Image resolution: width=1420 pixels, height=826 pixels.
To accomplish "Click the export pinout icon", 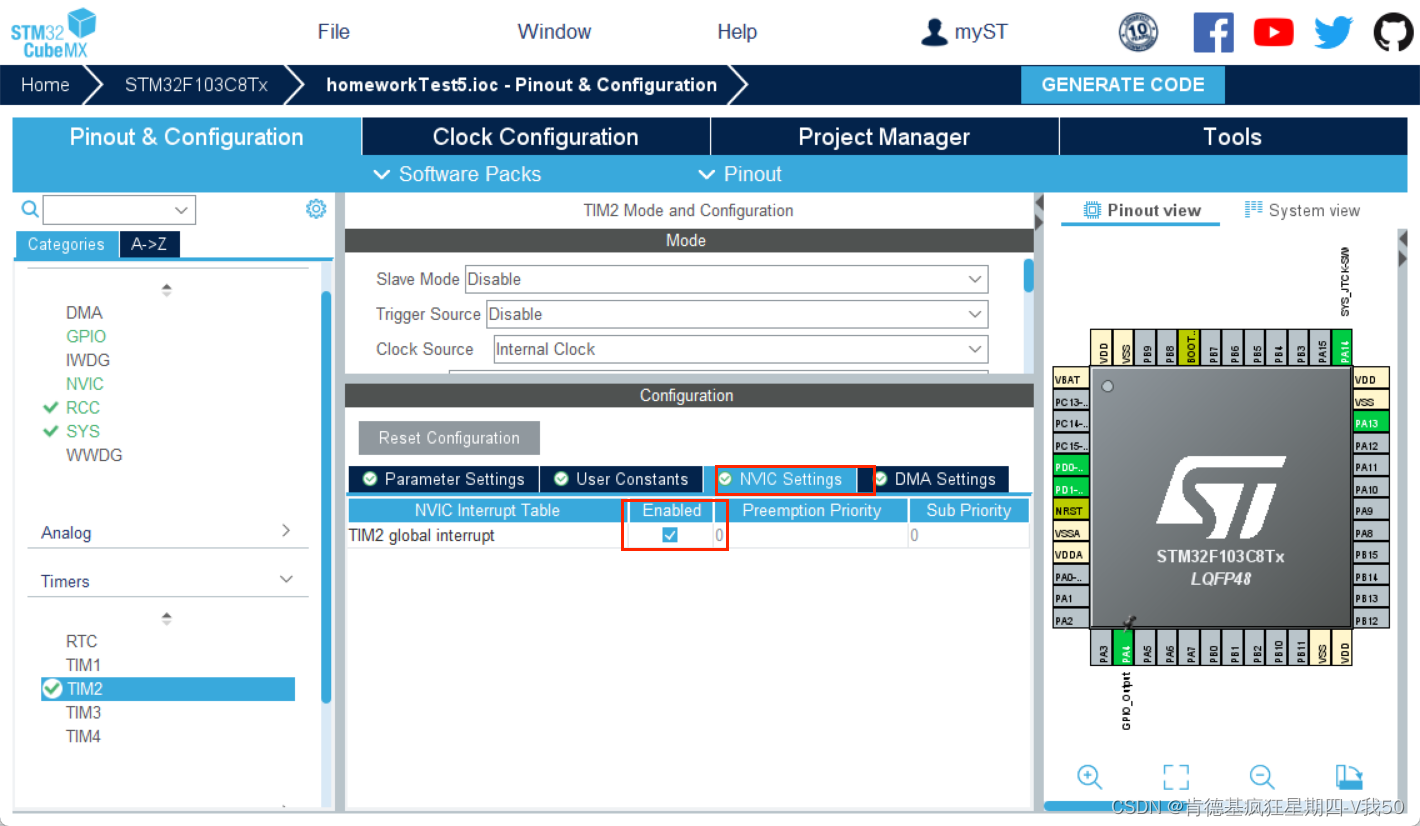I will pos(1349,776).
